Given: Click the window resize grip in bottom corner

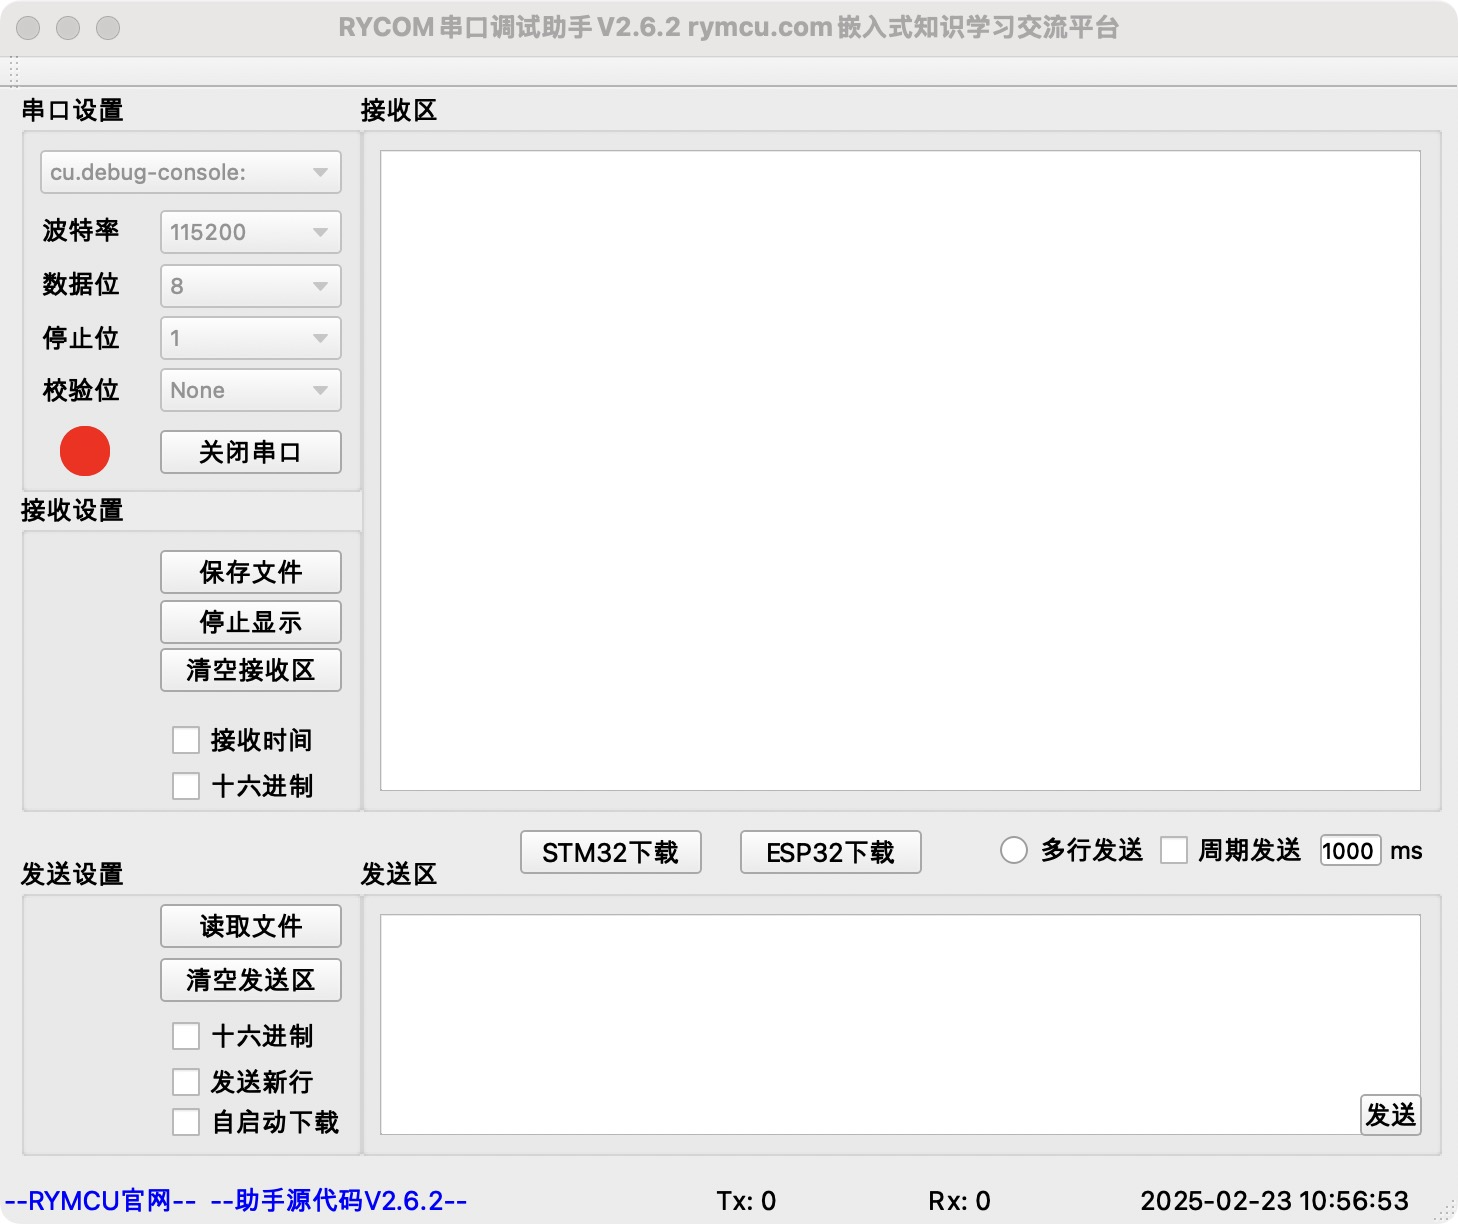Looking at the screenshot, I should (1446, 1212).
